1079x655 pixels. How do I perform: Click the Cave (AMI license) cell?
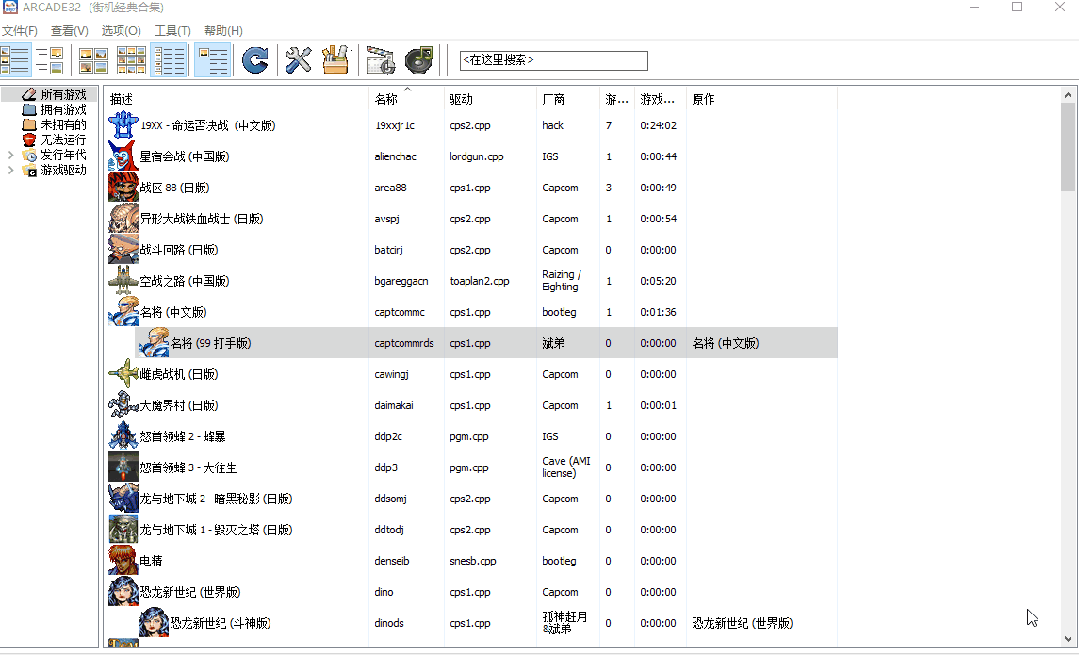click(566, 467)
